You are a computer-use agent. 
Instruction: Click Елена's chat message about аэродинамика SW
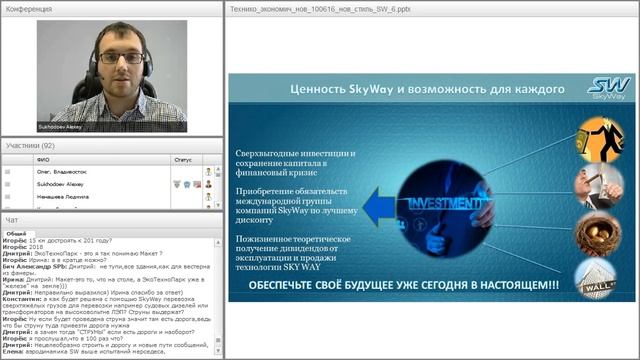(x=84, y=351)
